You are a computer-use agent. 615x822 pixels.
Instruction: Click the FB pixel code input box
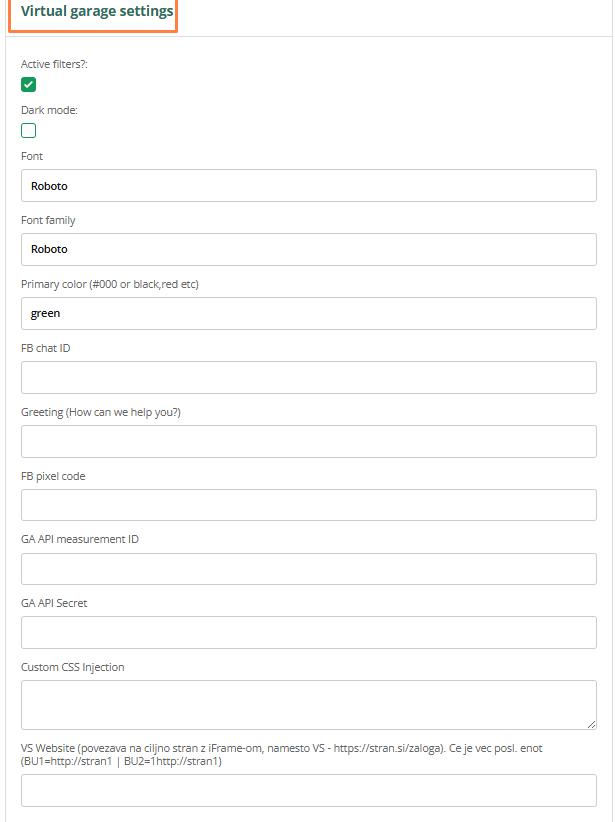(x=308, y=505)
